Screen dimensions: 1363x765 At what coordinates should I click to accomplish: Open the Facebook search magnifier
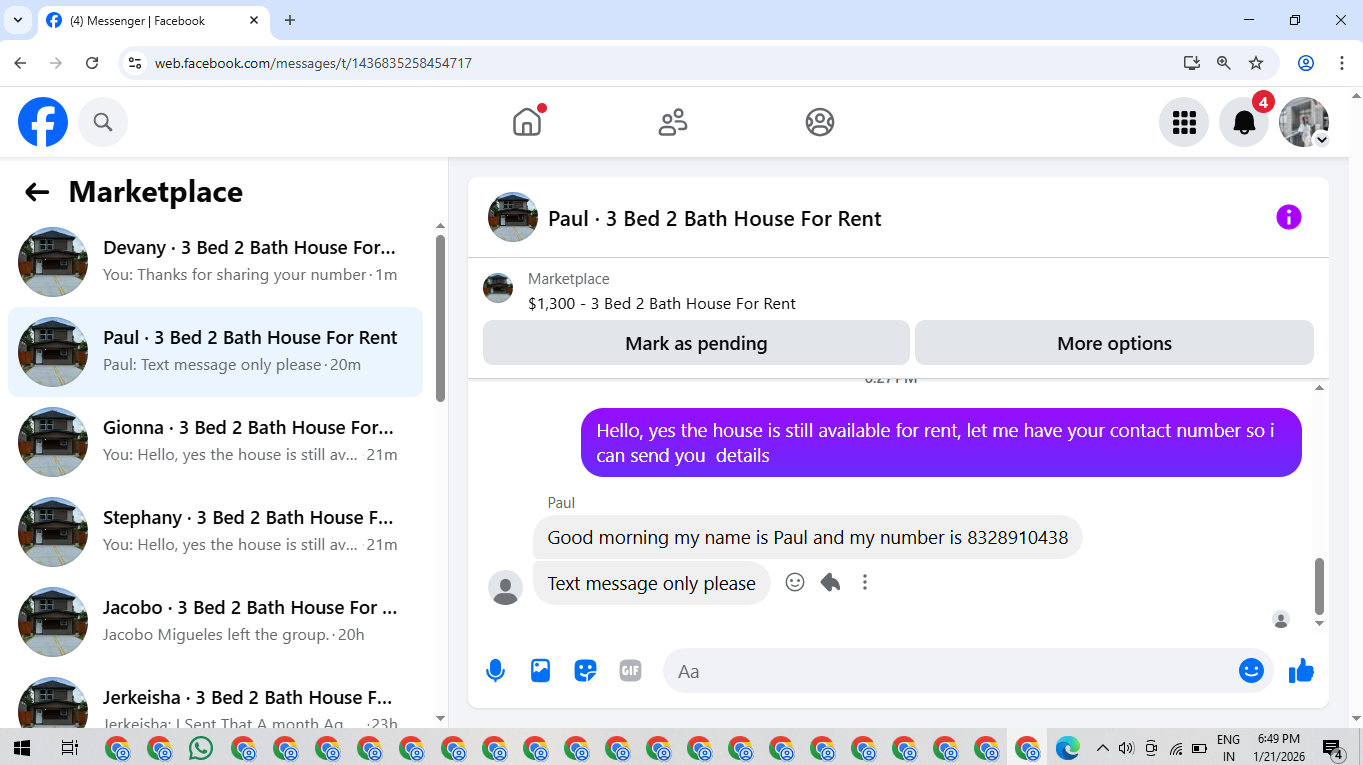point(103,122)
